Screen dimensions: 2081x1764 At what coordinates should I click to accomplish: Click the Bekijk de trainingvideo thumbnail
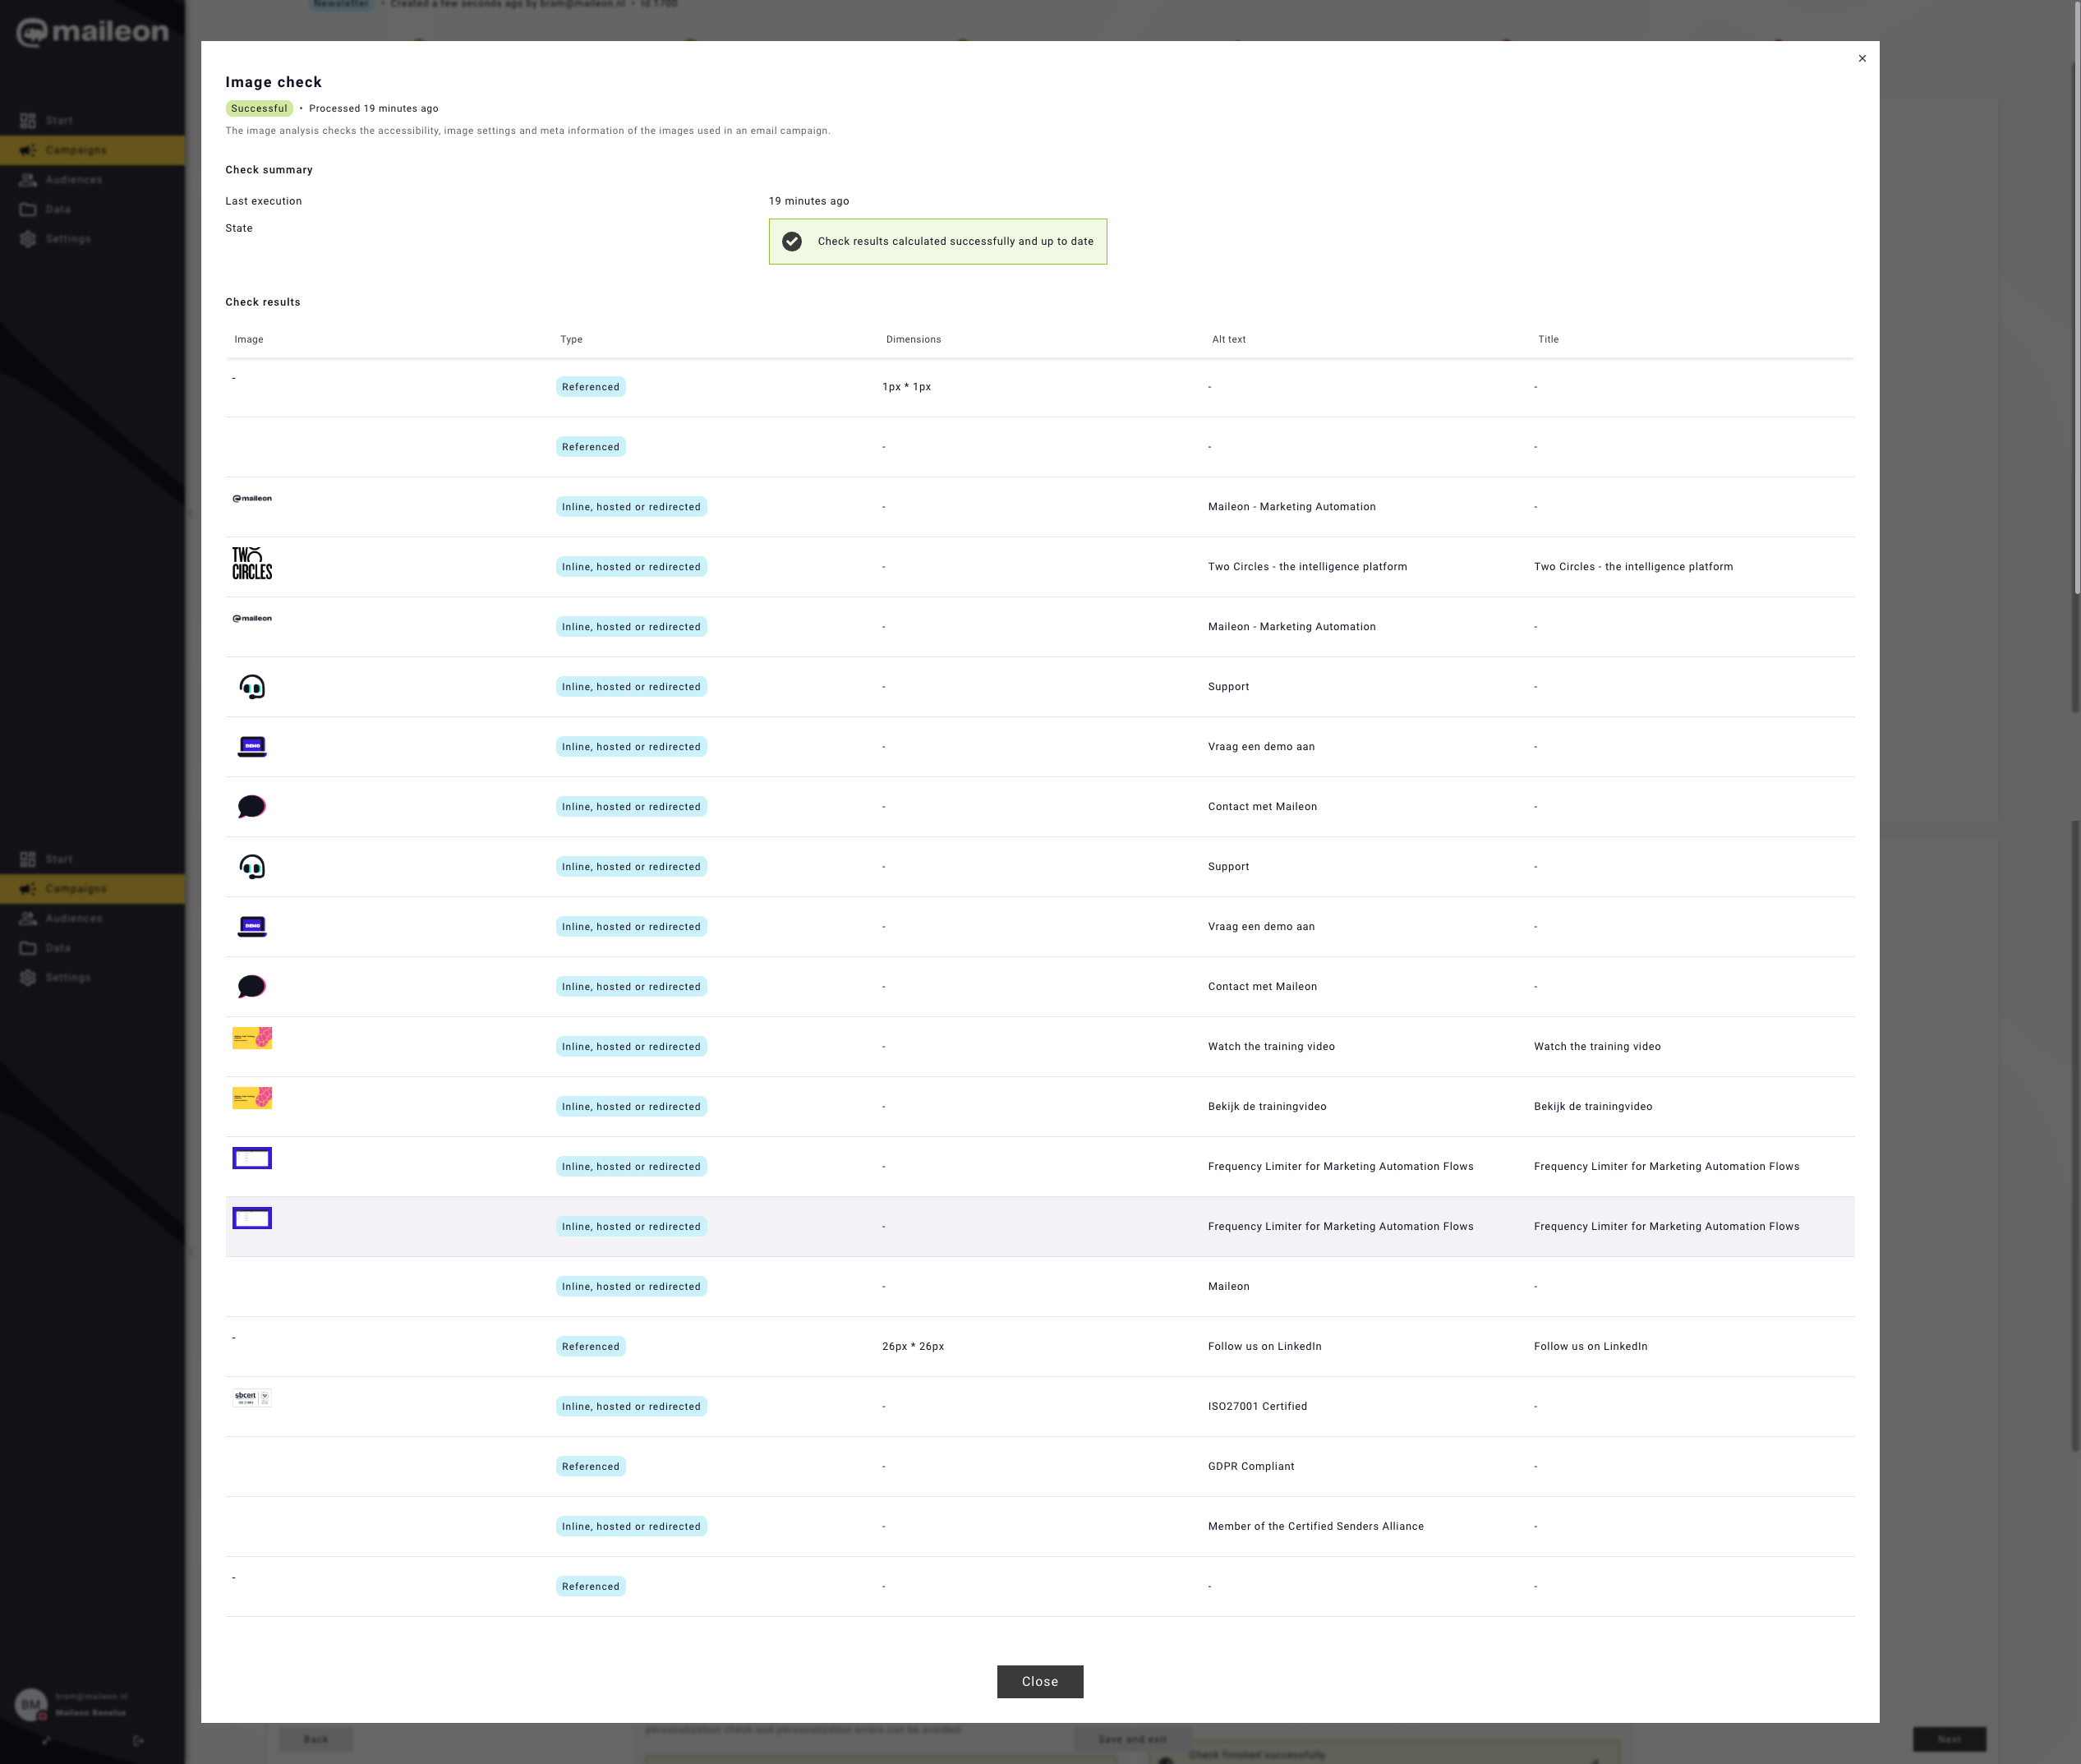(x=252, y=1098)
